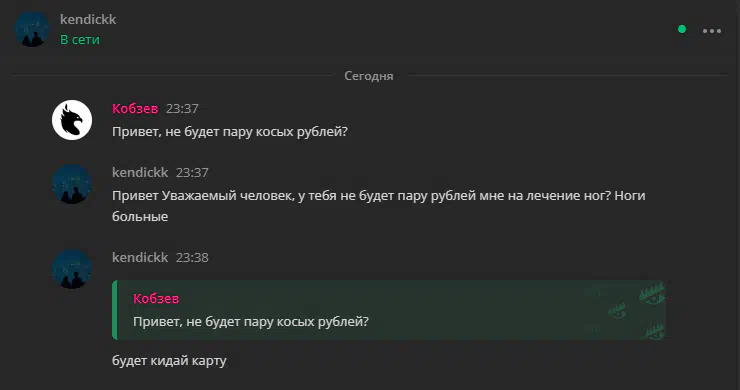The height and width of the screenshot is (390, 740).
Task: Click the kendickk sender name at 23:37
Action: coord(140,172)
